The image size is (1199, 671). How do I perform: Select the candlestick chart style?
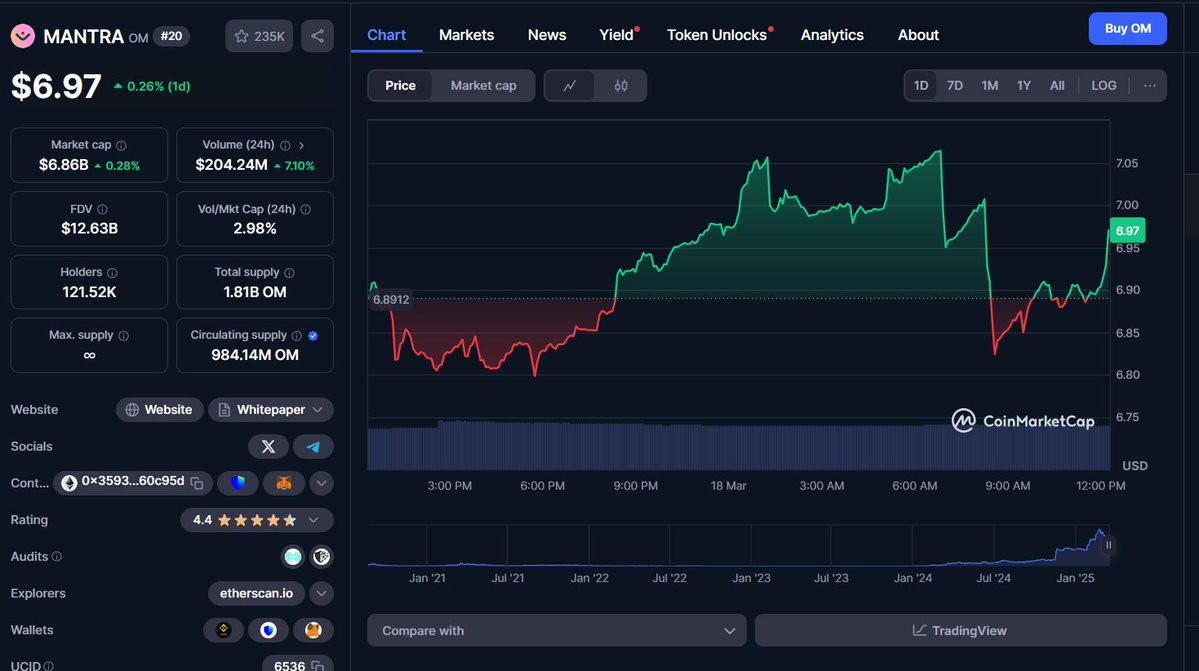pos(621,86)
